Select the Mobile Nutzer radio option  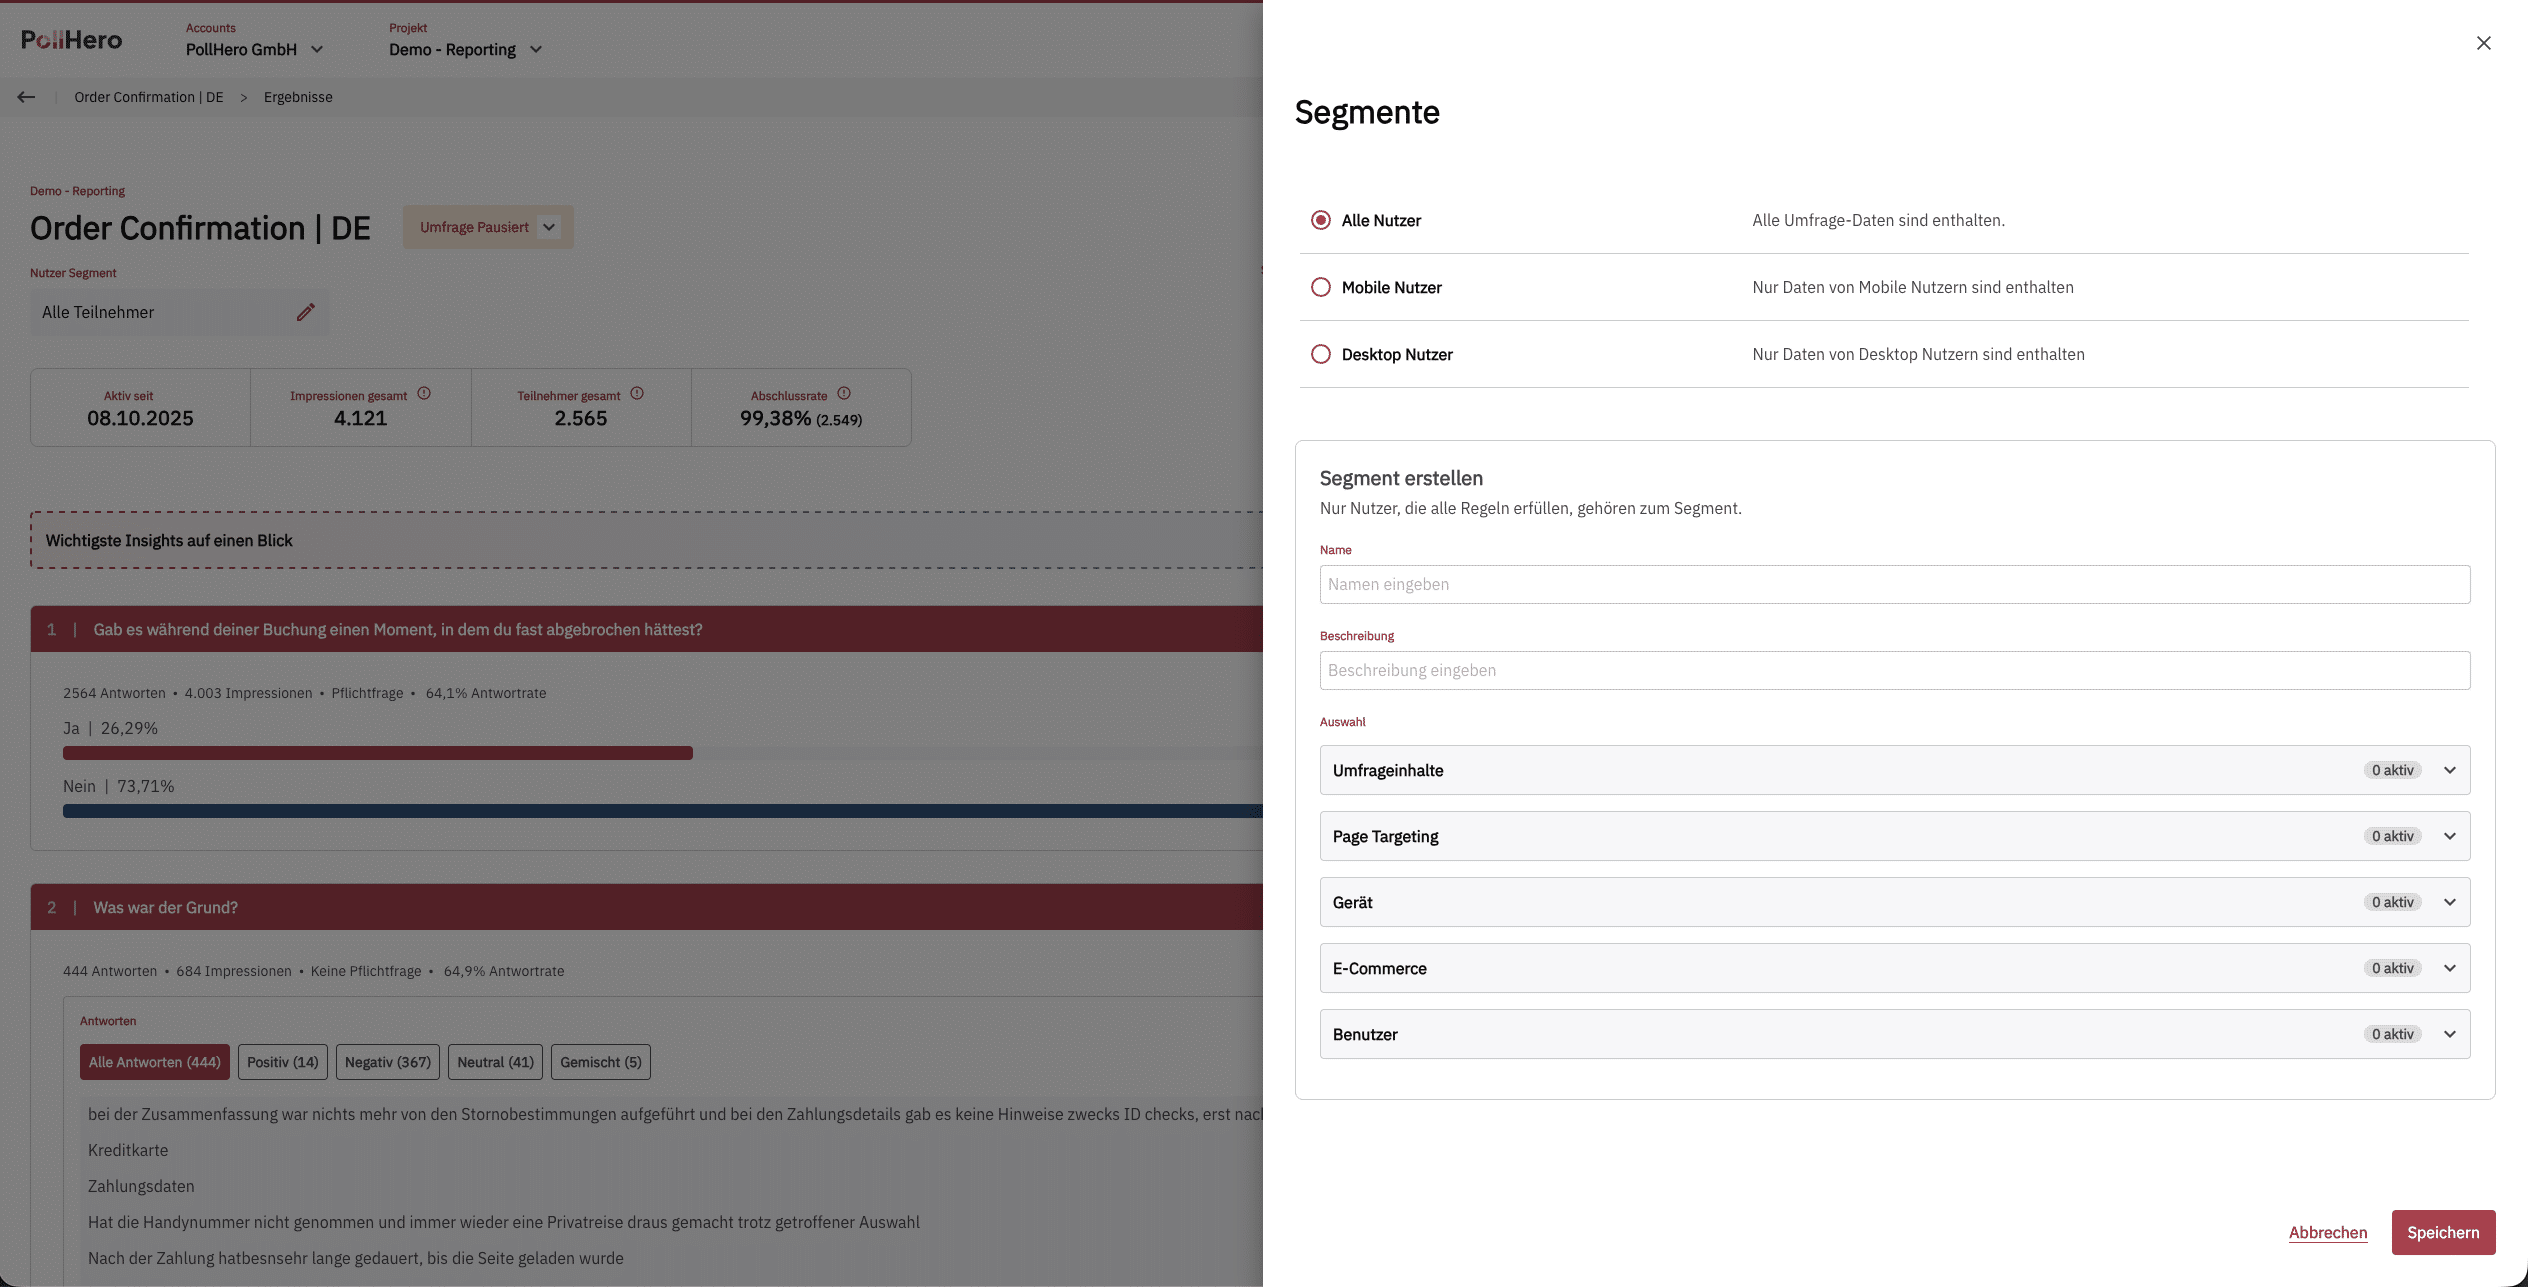[1321, 287]
